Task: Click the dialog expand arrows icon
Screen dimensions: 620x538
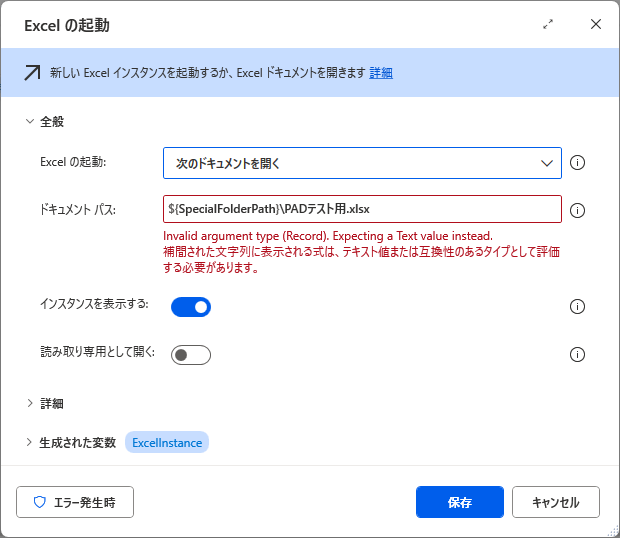Action: point(548,24)
